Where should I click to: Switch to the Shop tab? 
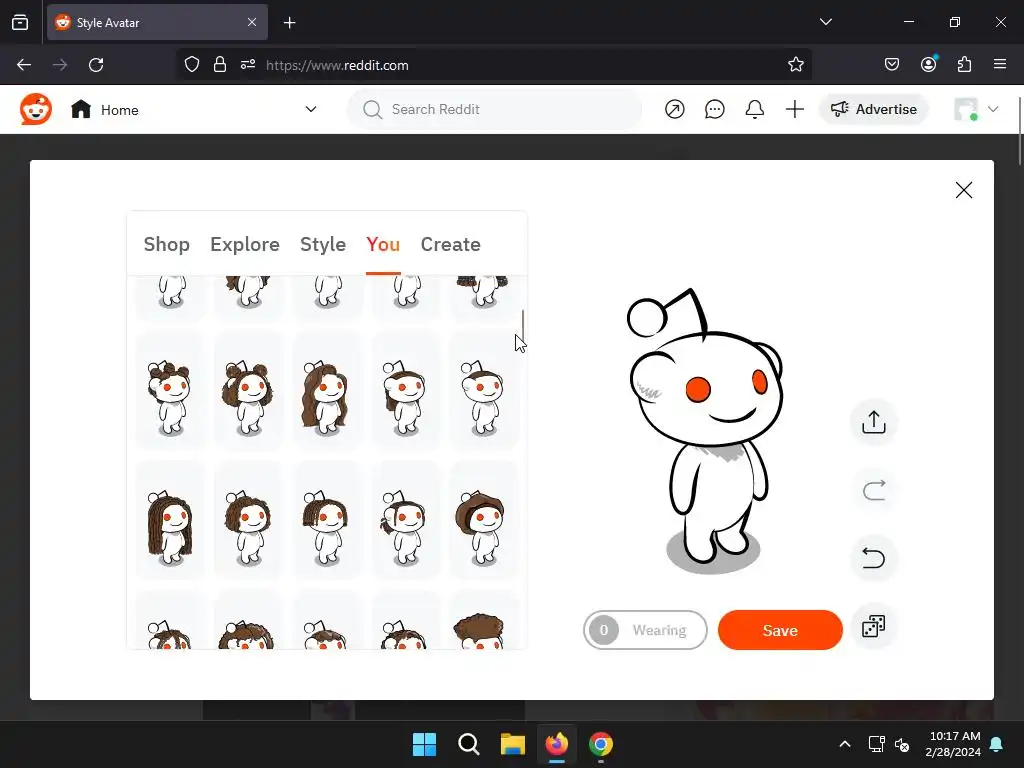coord(167,244)
